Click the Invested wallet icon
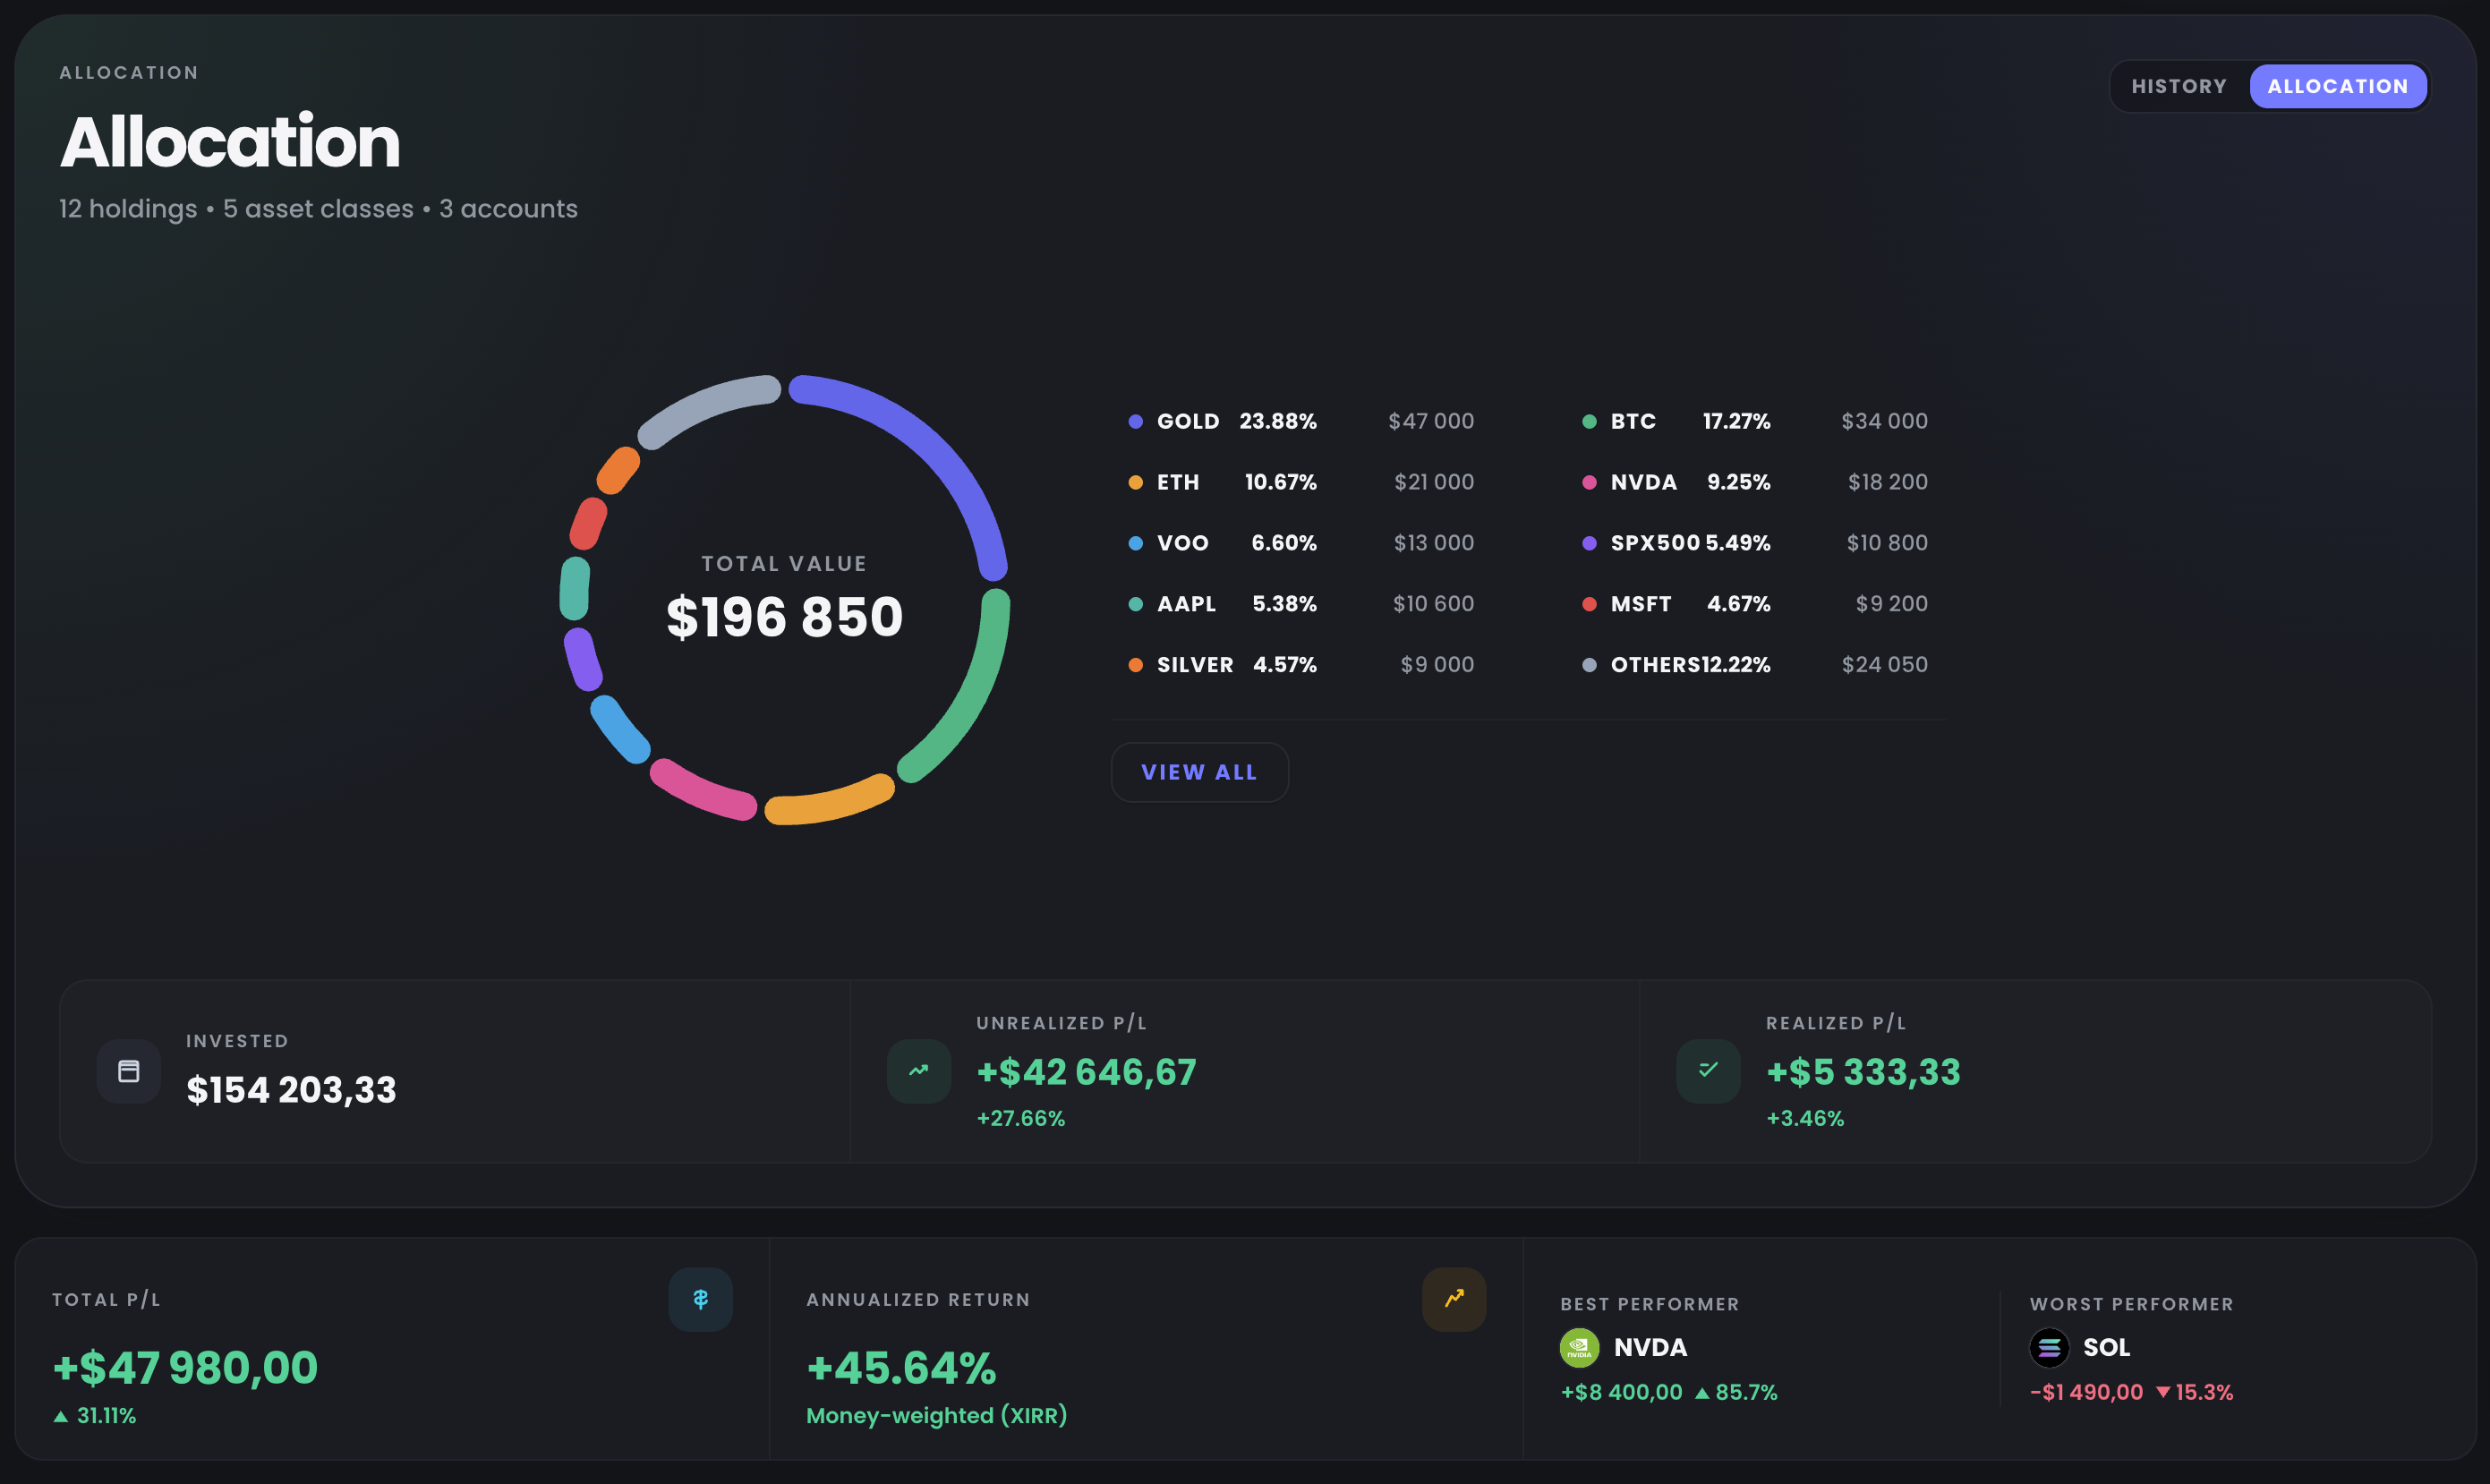Screen dimensions: 2490x1484 (129, 1071)
